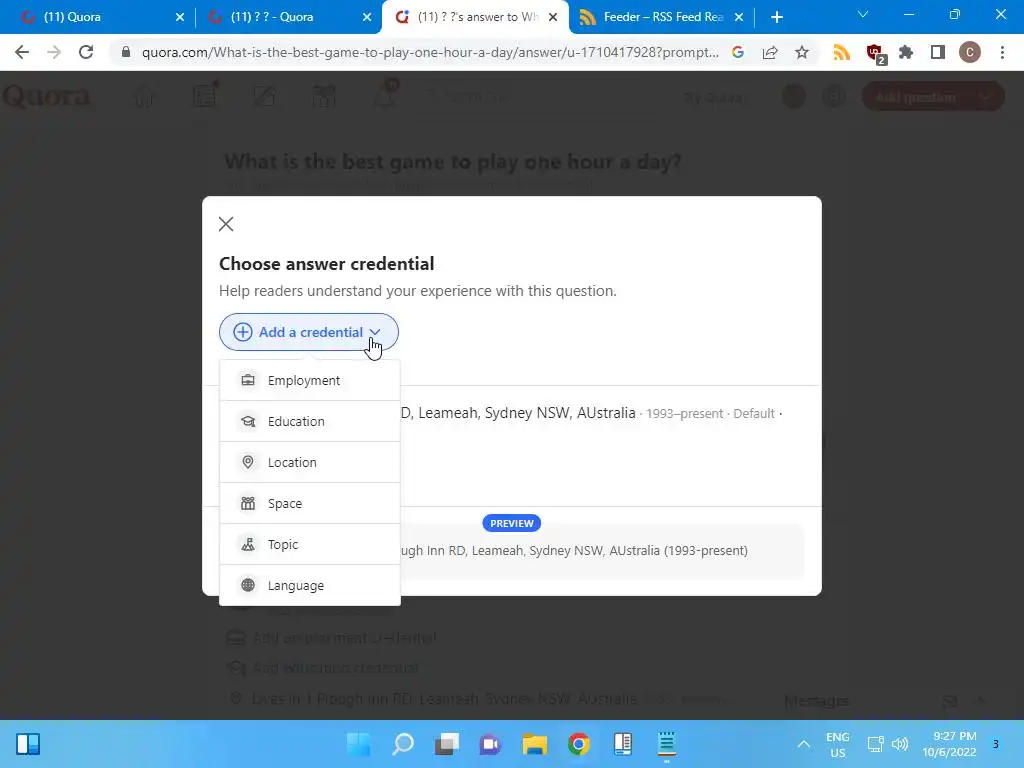Click the '1993–present' credential text
This screenshot has width=1024, height=768.
click(x=684, y=414)
